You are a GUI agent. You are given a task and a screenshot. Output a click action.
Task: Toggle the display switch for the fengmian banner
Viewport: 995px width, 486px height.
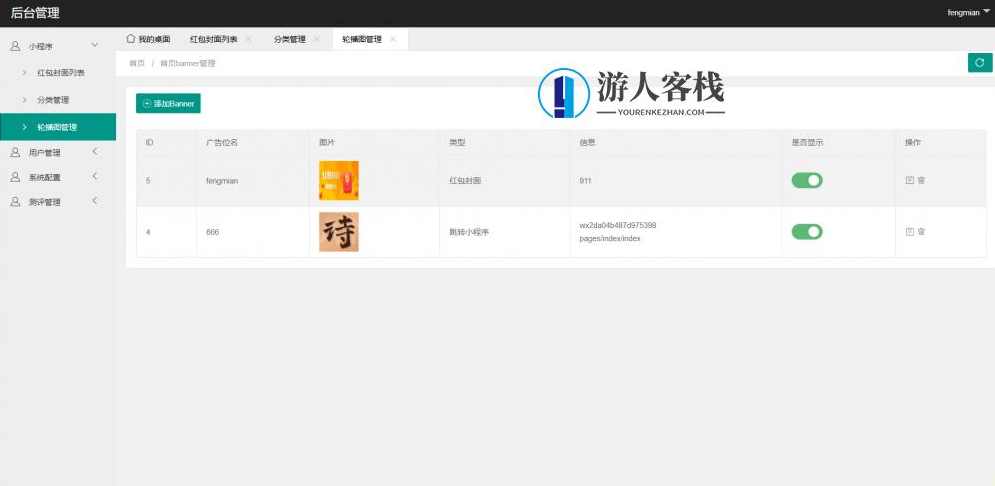coord(807,180)
